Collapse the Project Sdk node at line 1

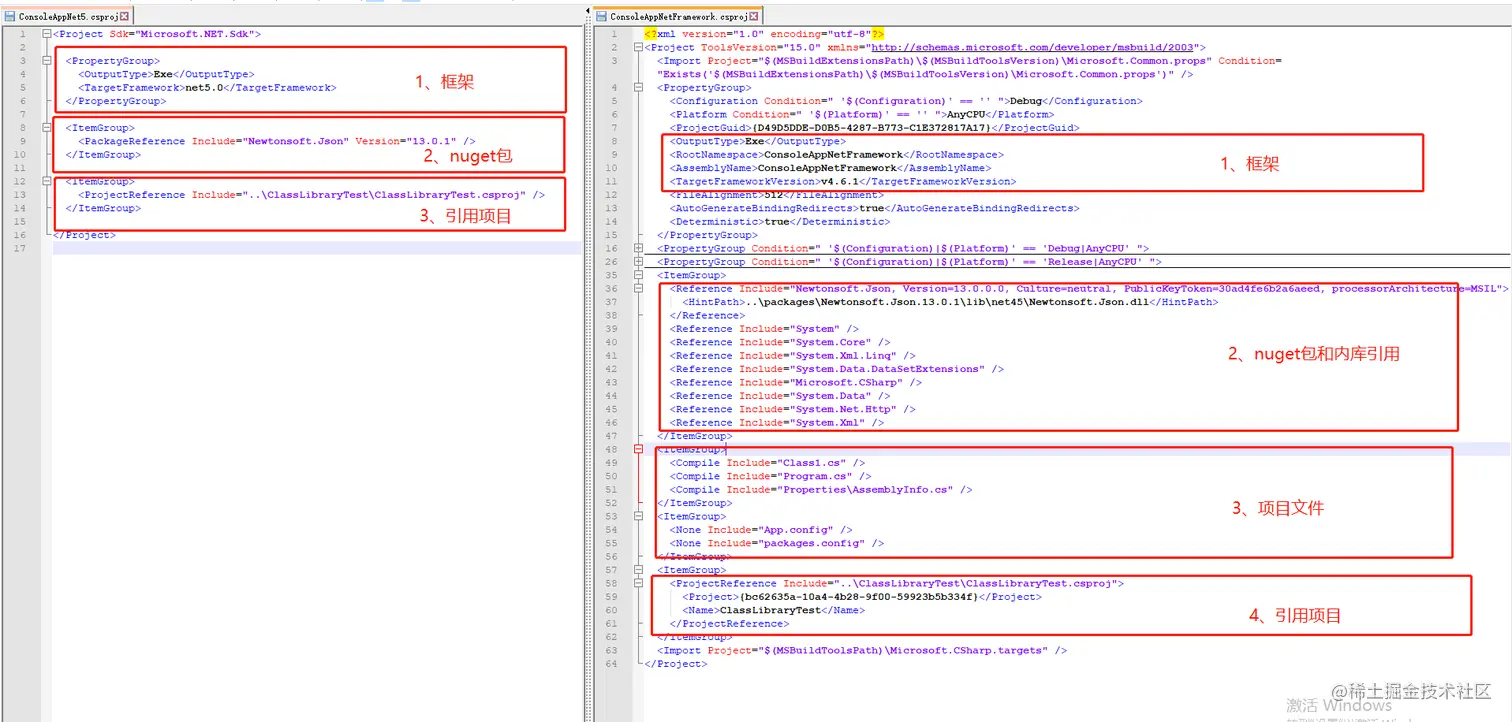(x=47, y=34)
